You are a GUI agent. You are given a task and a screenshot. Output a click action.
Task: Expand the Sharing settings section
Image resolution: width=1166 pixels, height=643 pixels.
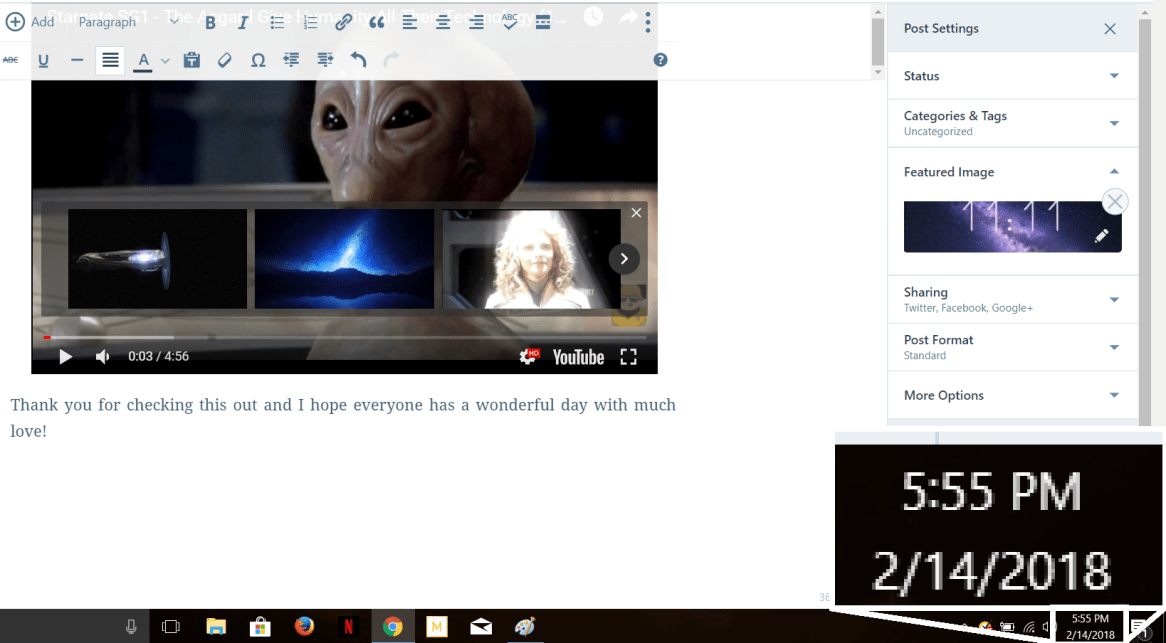pos(1012,300)
